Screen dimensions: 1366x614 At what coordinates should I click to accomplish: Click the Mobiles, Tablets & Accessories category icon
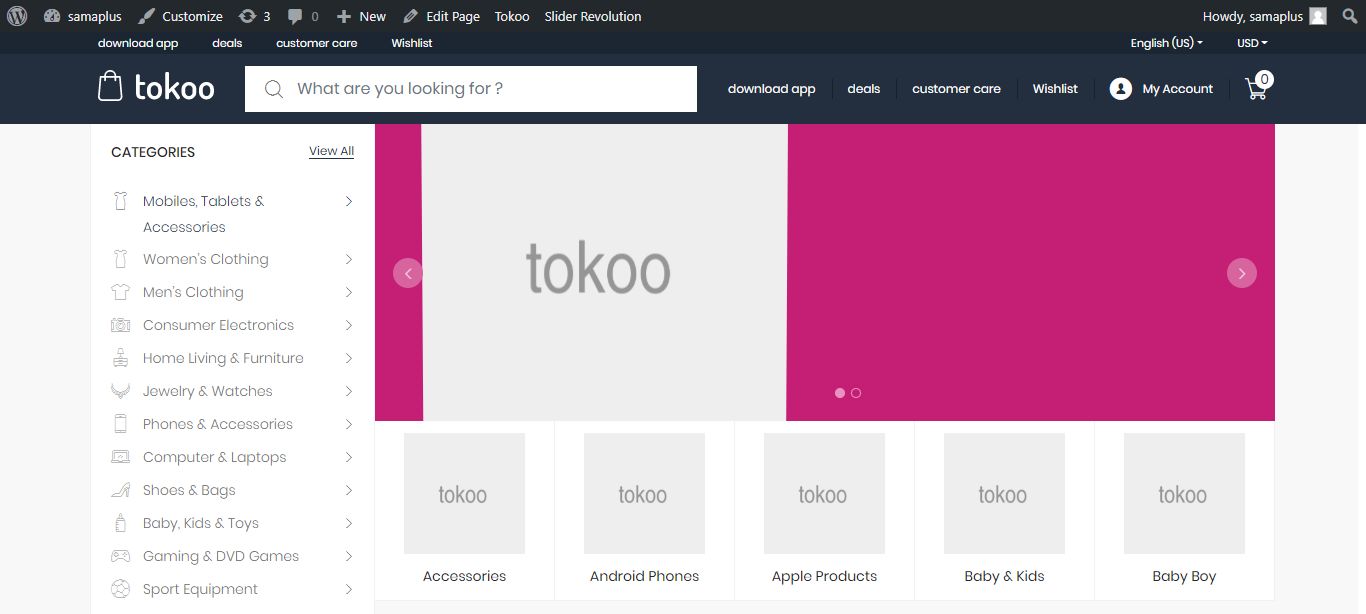coord(121,201)
